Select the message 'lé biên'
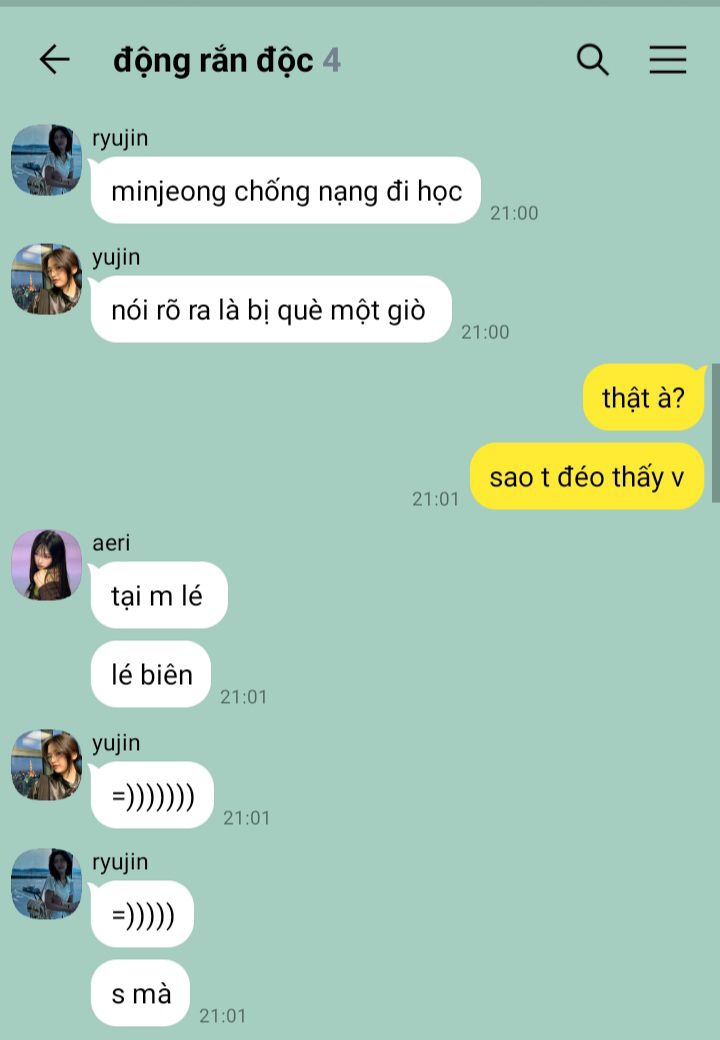This screenshot has width=720, height=1040. pos(151,674)
